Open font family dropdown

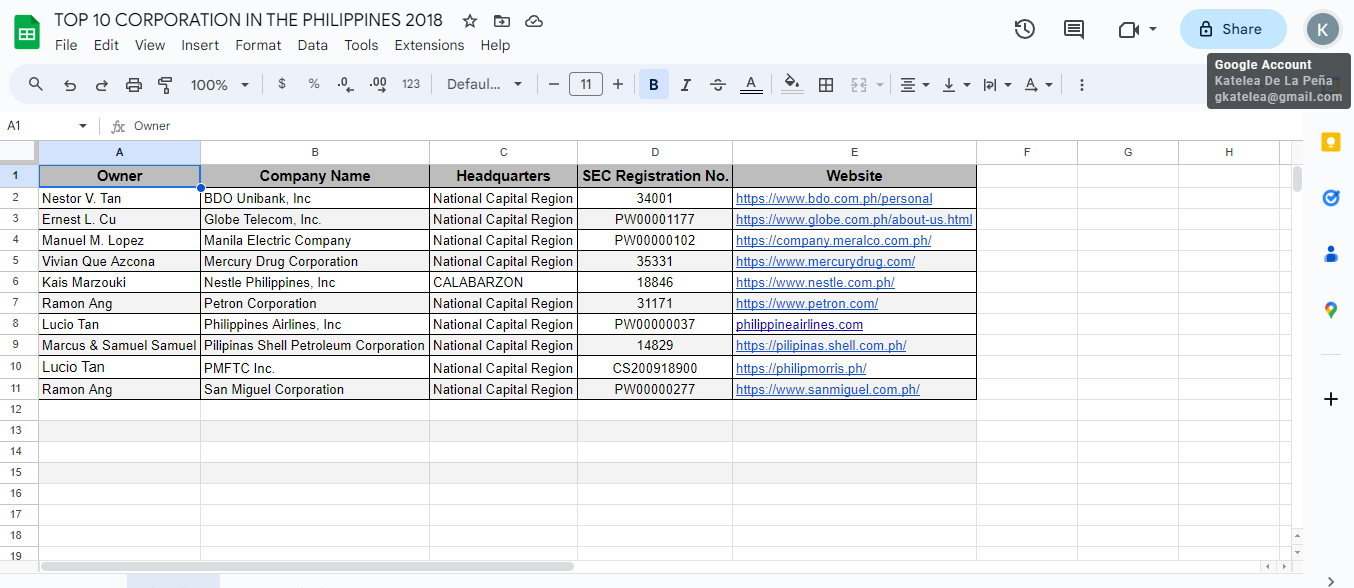485,85
